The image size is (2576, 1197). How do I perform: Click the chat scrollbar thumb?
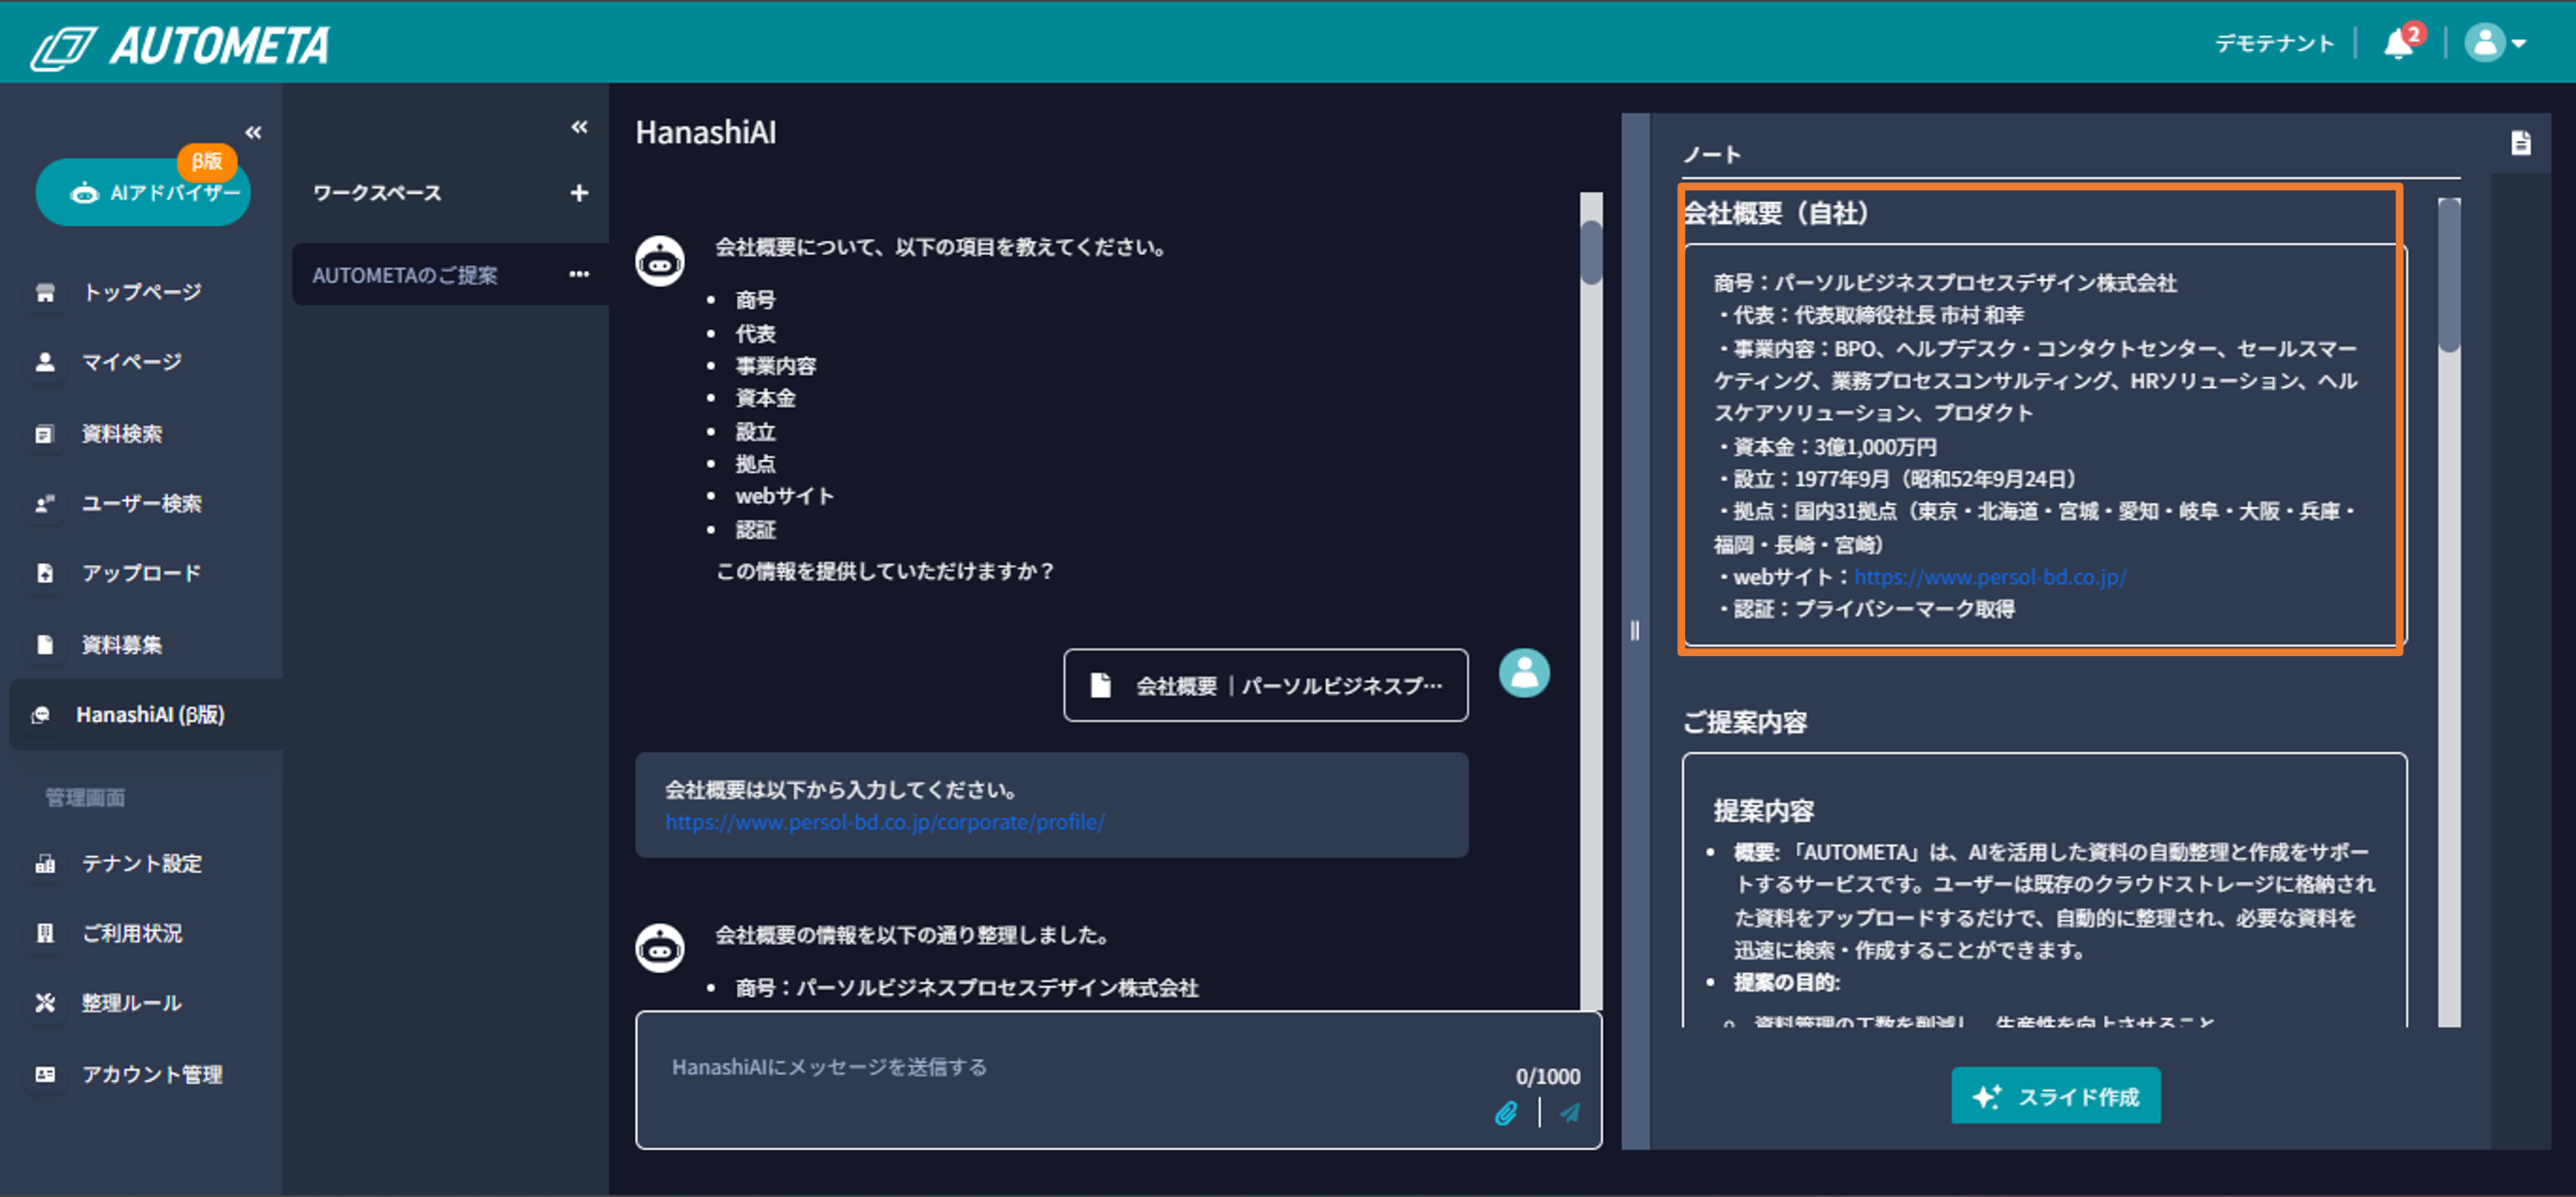pos(1591,252)
